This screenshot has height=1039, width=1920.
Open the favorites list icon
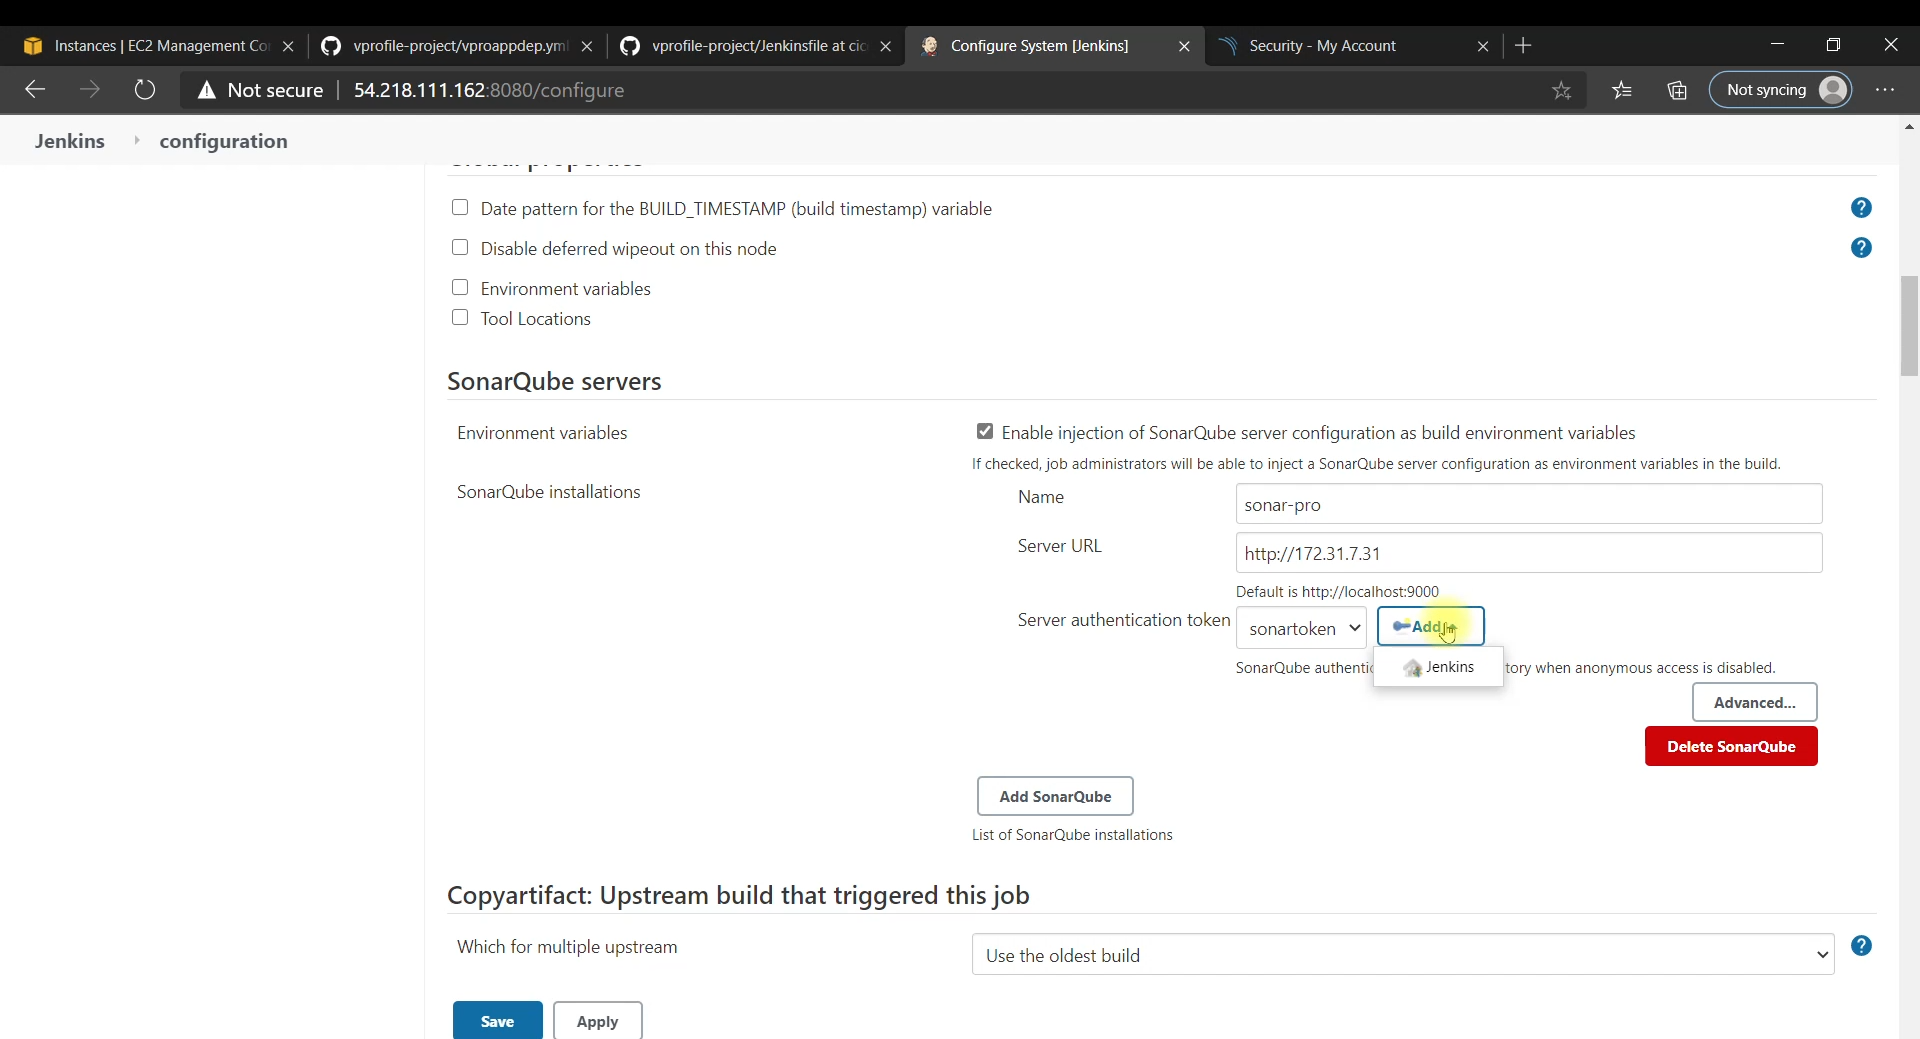click(x=1622, y=90)
